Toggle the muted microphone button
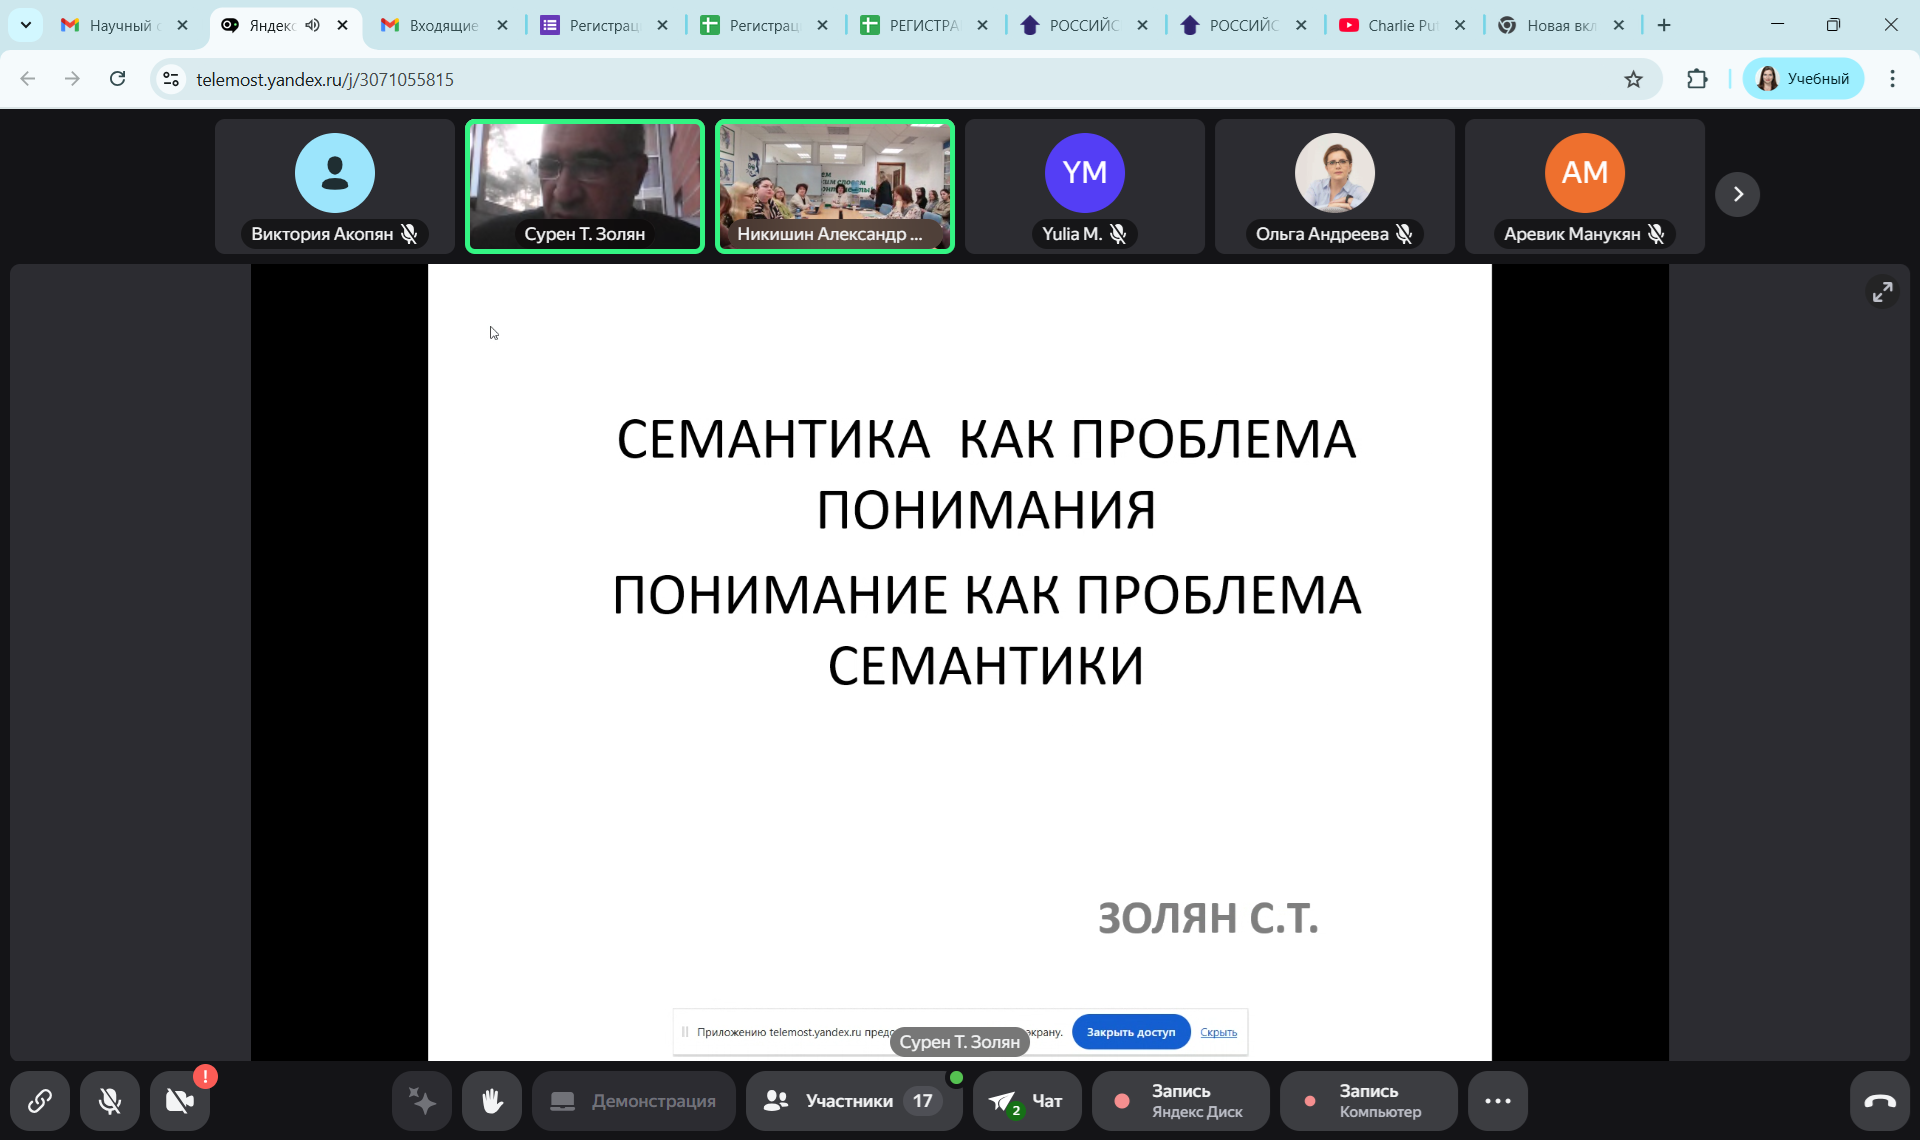Viewport: 1920px width, 1140px height. click(110, 1101)
